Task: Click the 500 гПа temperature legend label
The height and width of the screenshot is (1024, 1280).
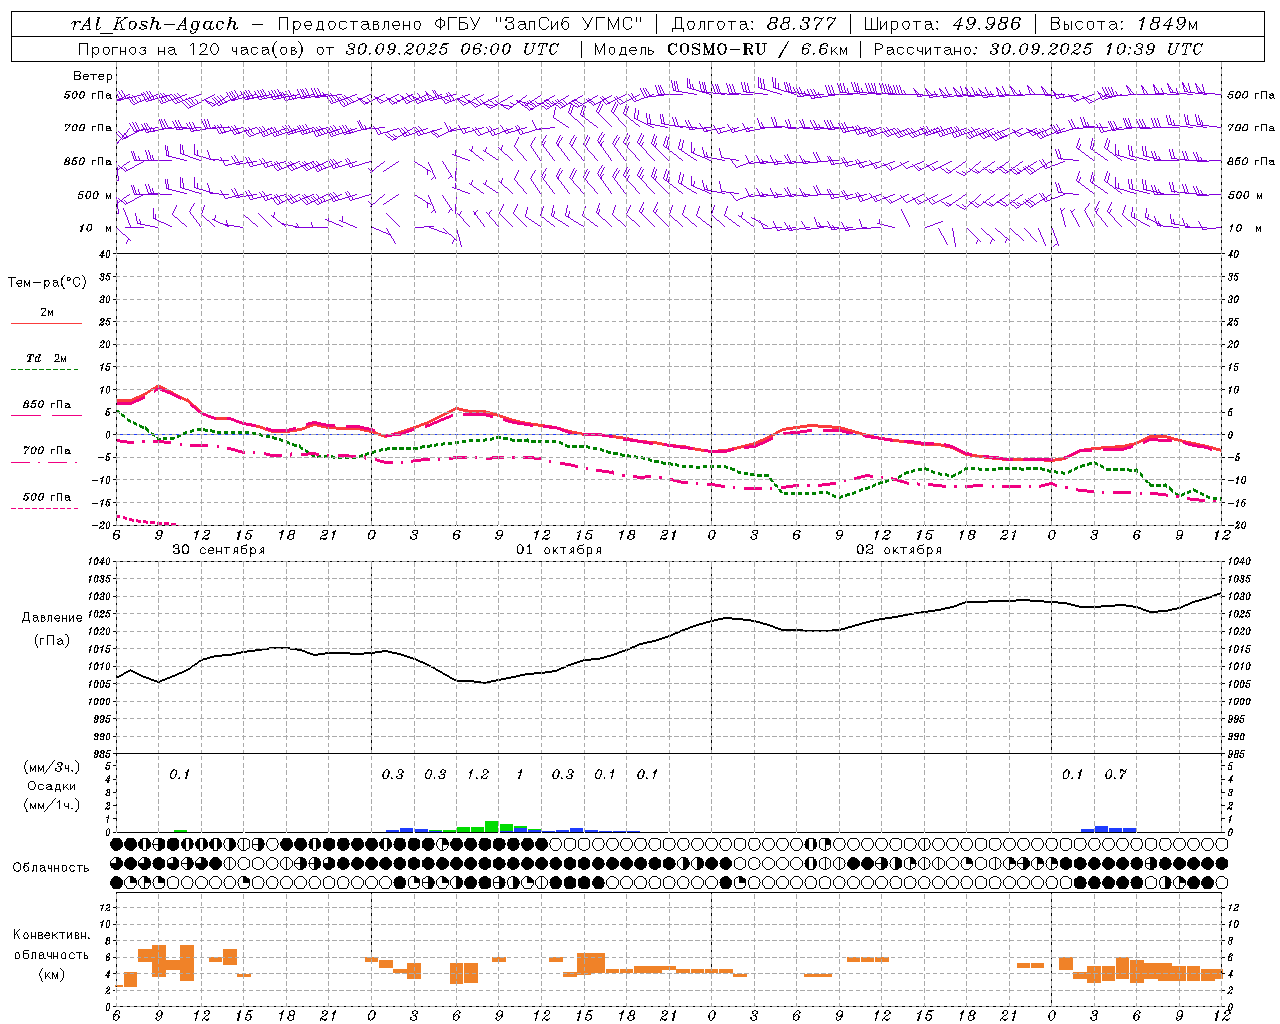Action: (x=47, y=497)
